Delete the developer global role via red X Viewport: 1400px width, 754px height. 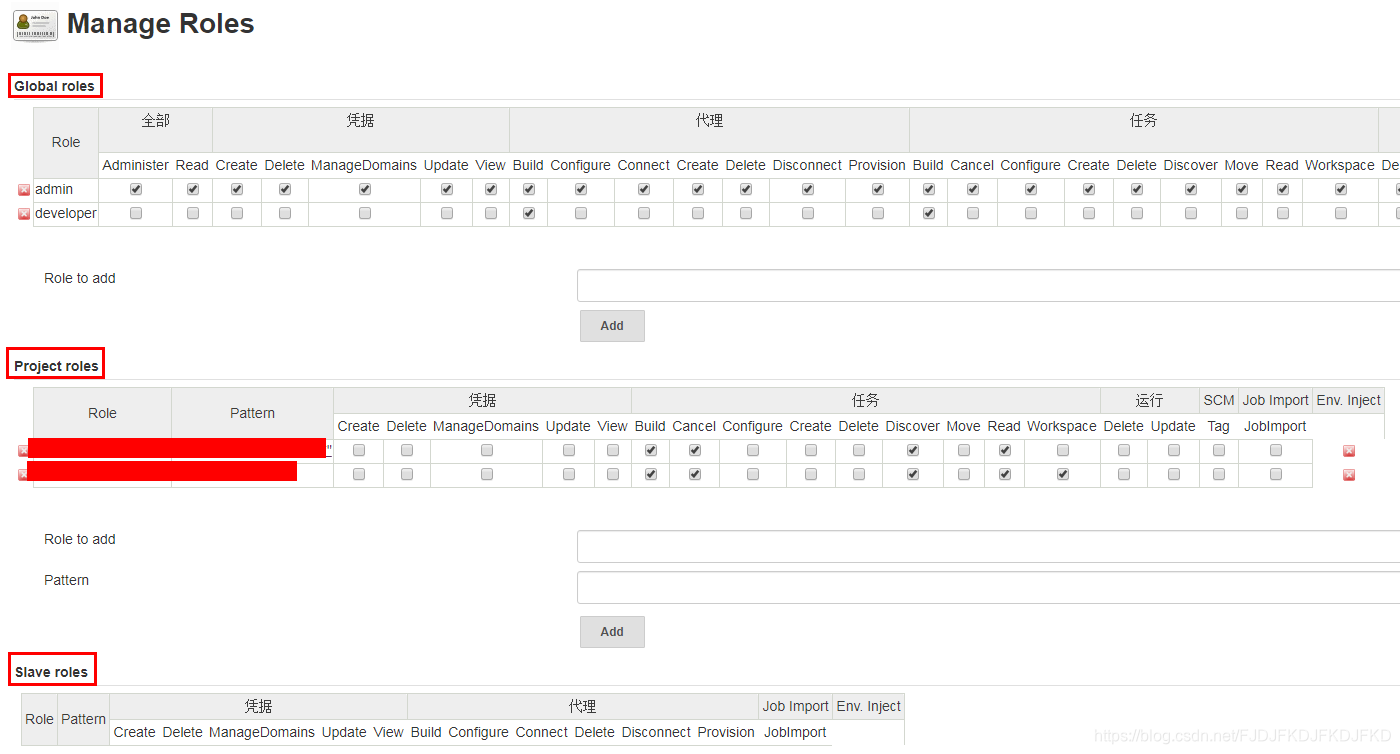tap(24, 214)
